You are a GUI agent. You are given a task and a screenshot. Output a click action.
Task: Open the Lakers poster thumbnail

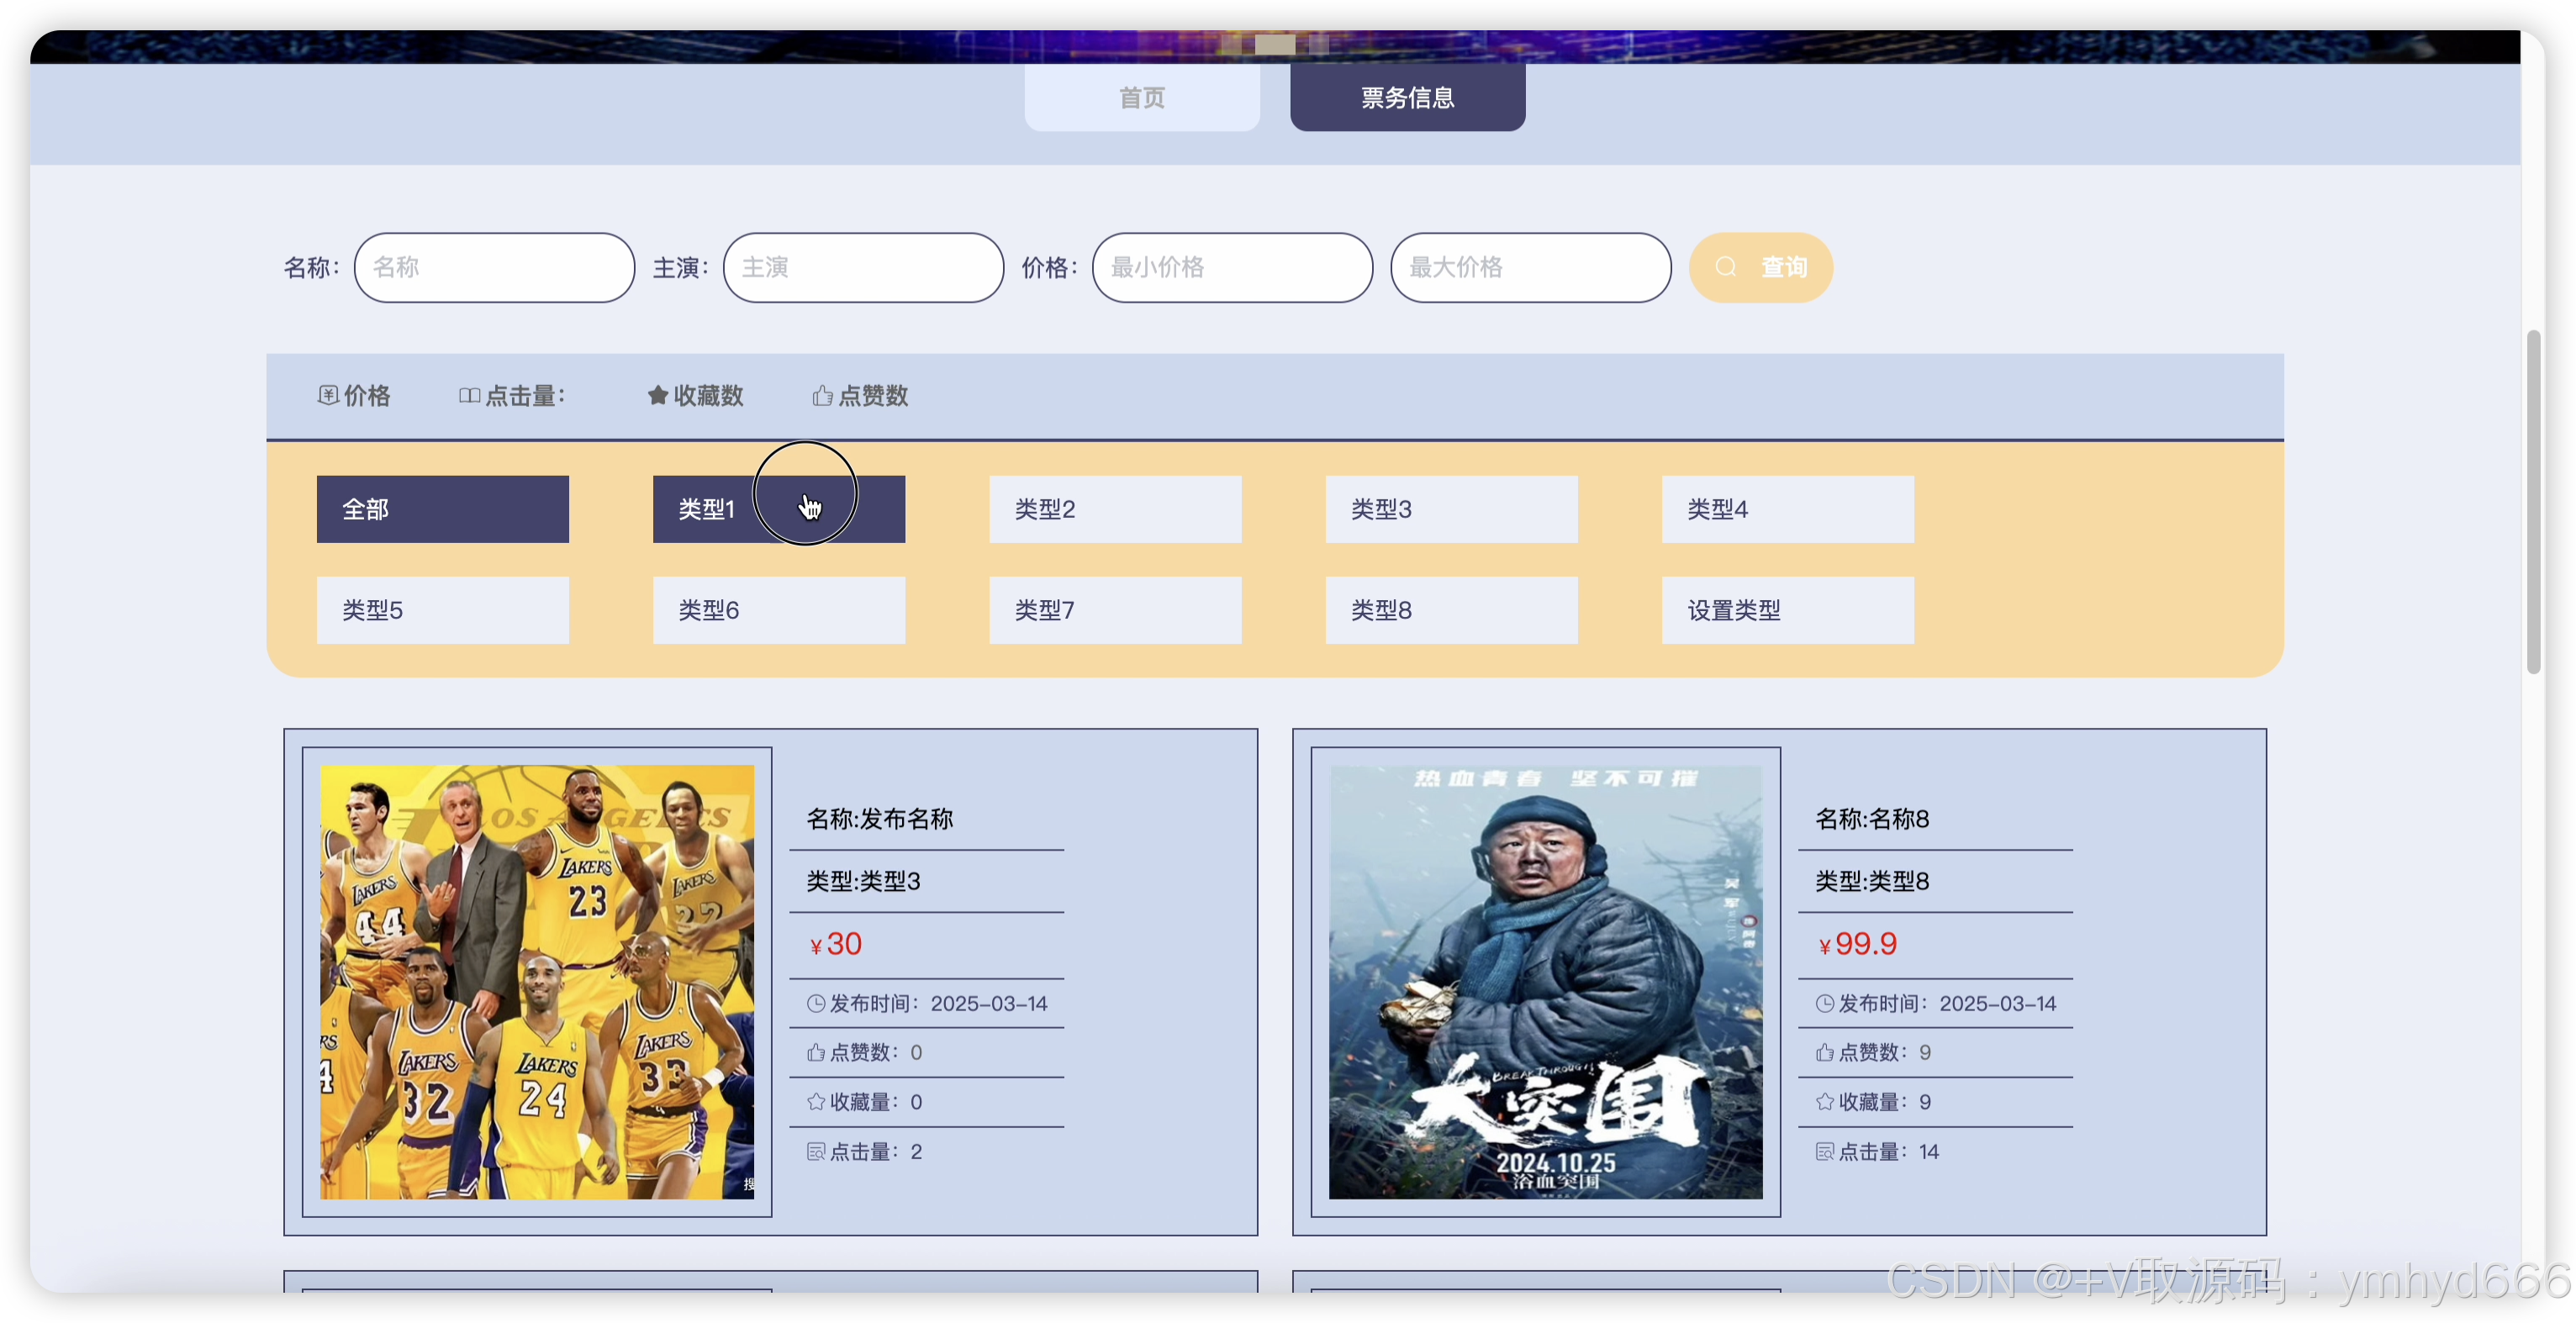[537, 981]
